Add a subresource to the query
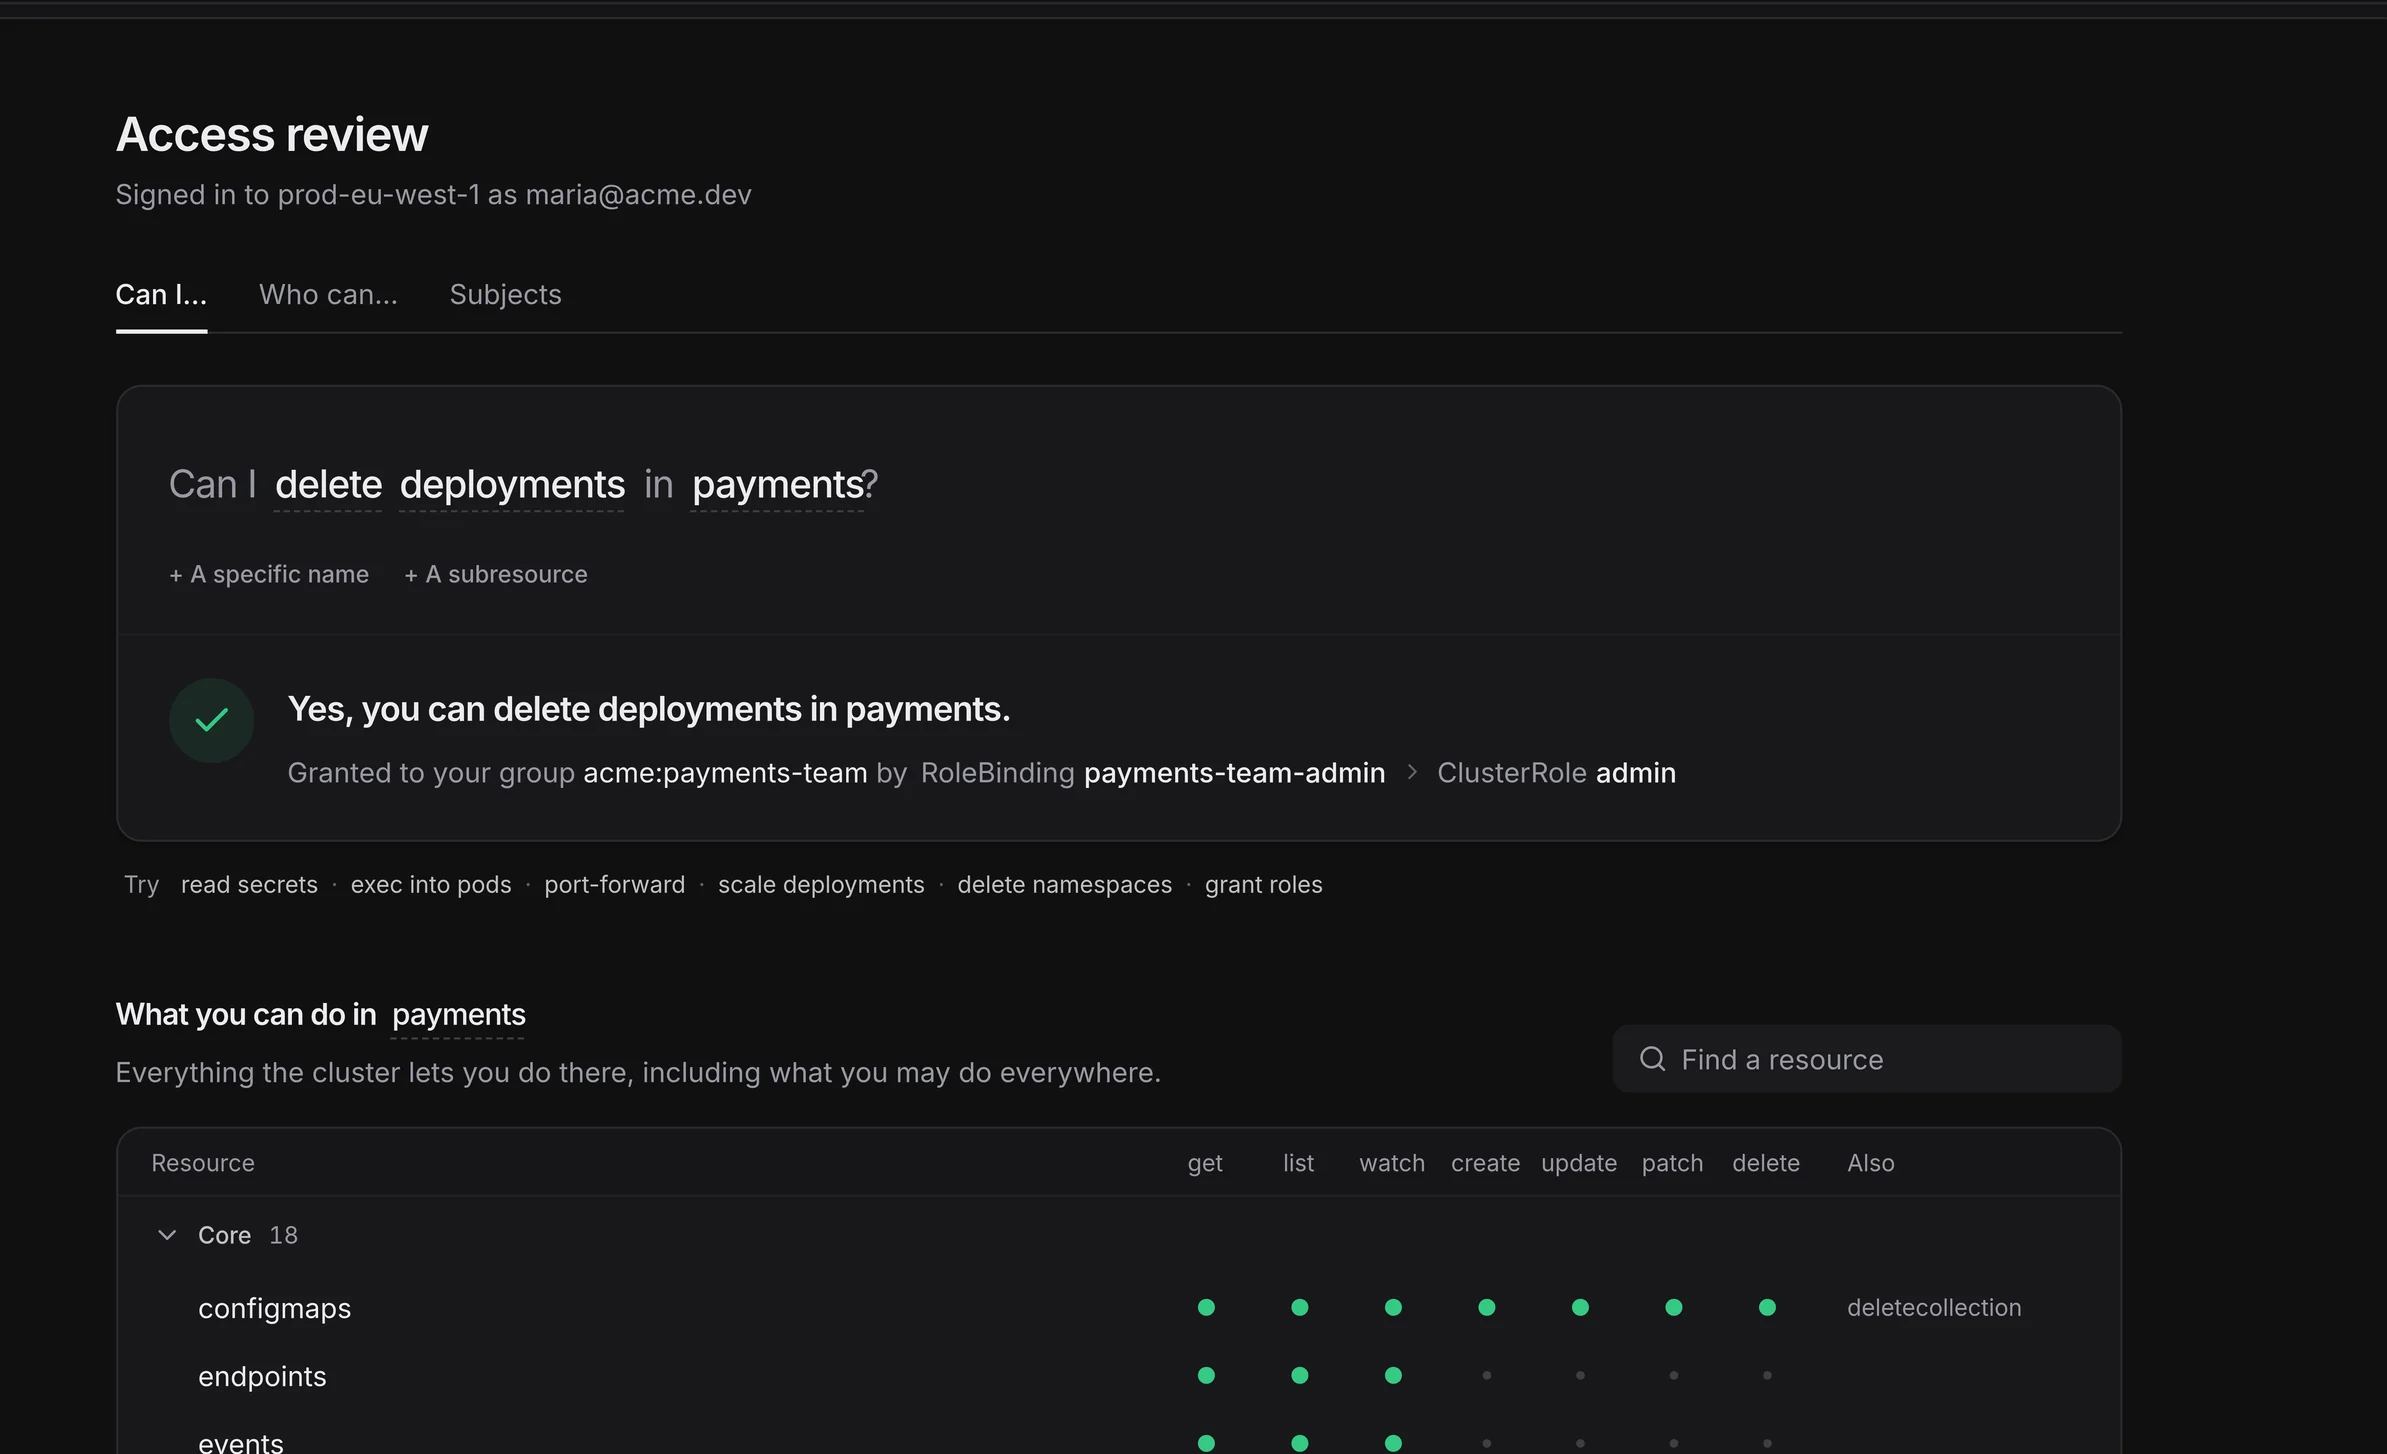 tap(495, 574)
